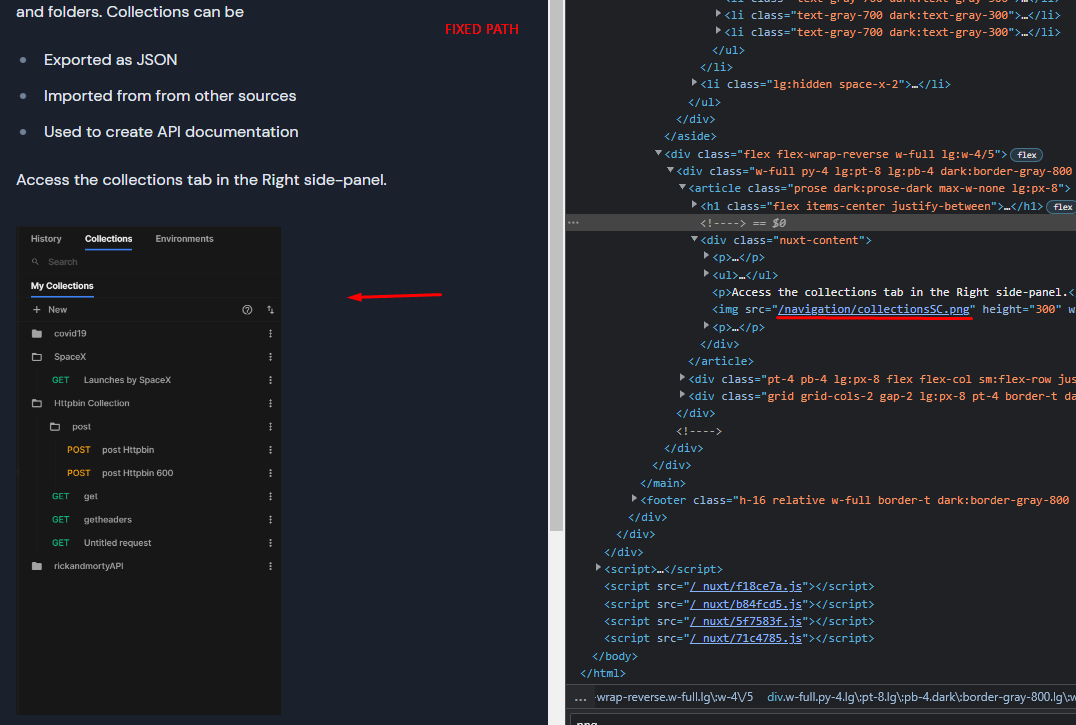Expand the h1 flex items-center node
The height and width of the screenshot is (725, 1076).
coord(694,204)
